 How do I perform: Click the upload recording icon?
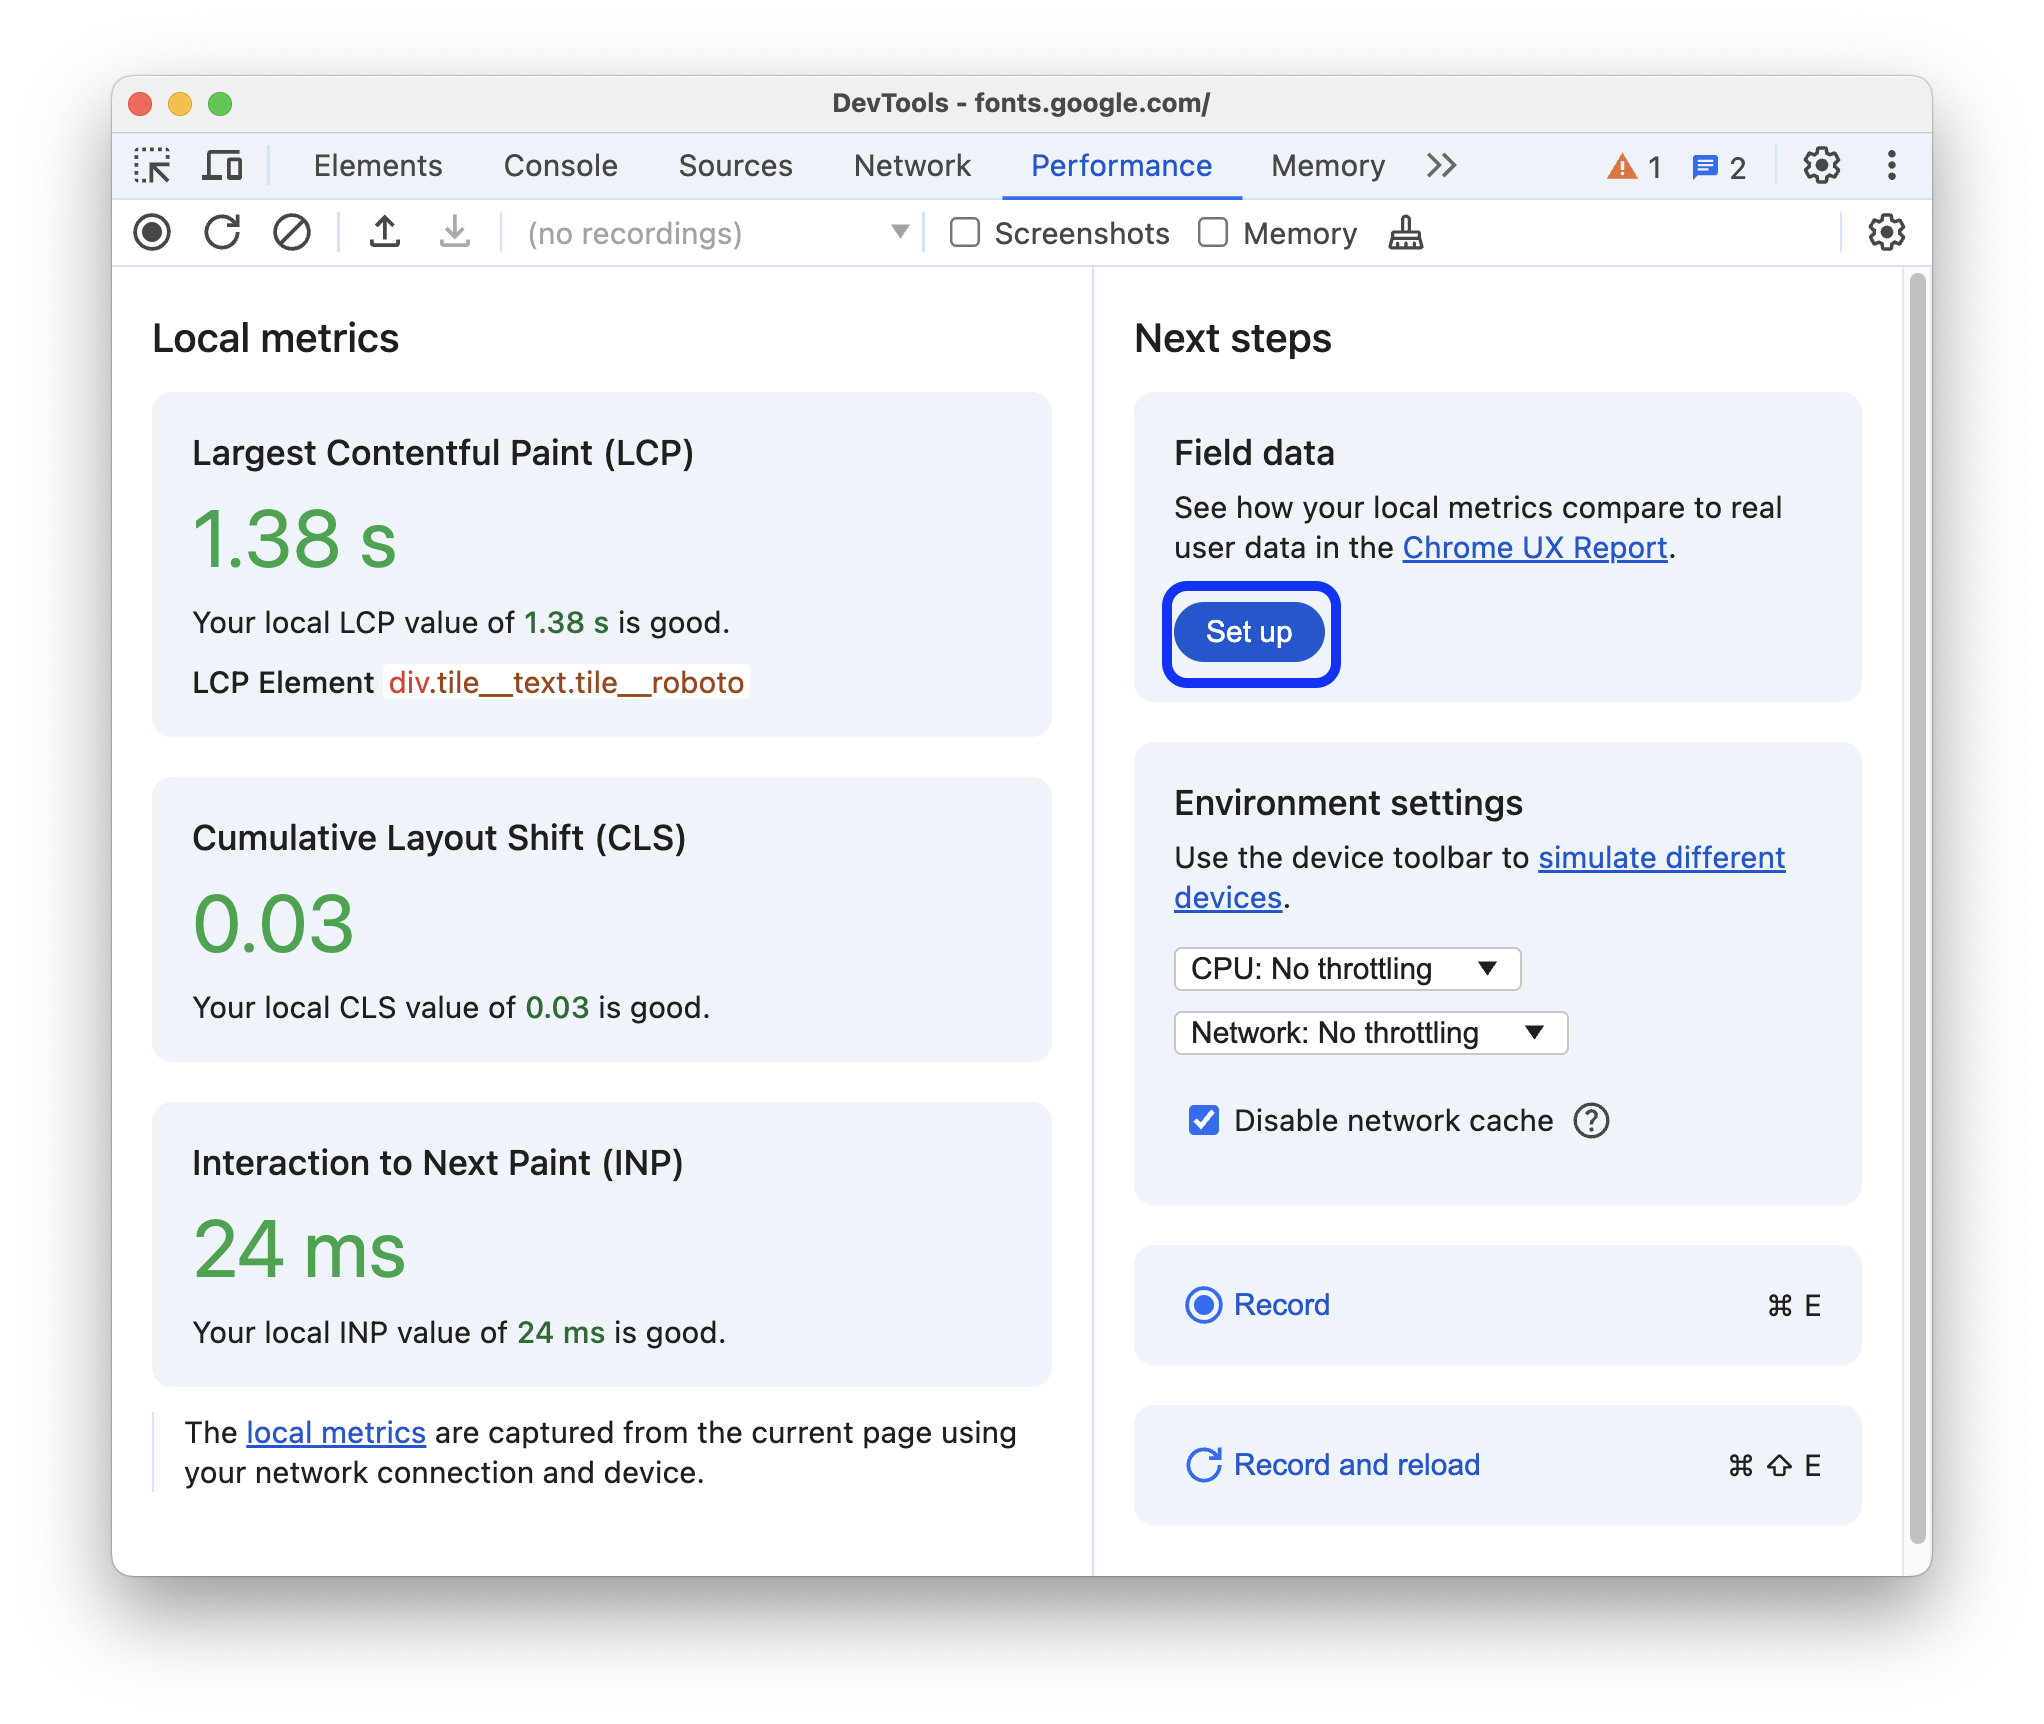(385, 234)
